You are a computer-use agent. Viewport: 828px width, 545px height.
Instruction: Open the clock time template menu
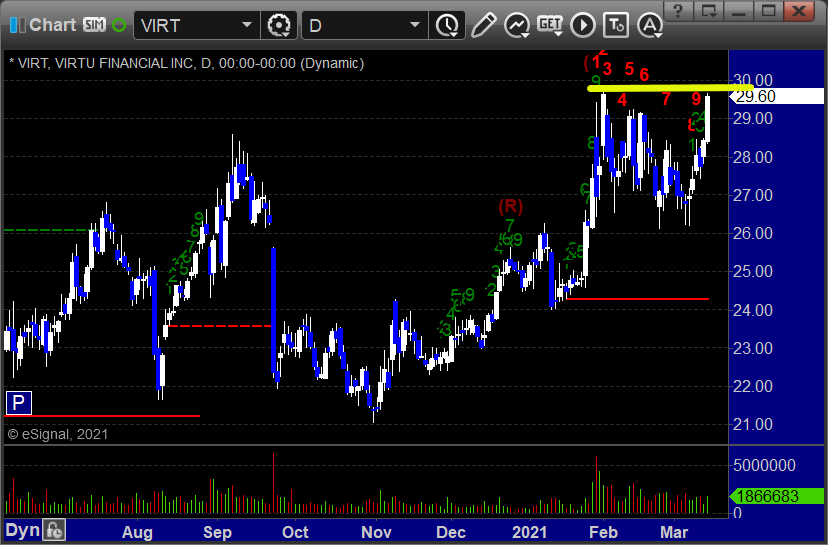(448, 25)
